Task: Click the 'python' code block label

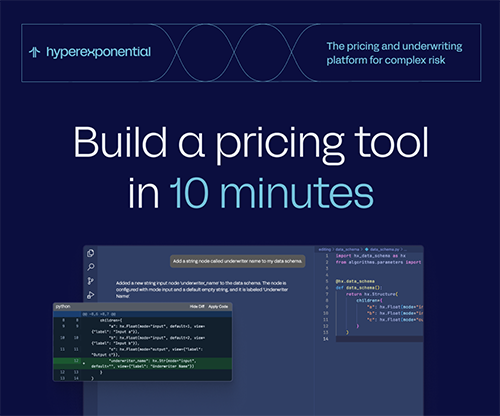Action: click(63, 306)
